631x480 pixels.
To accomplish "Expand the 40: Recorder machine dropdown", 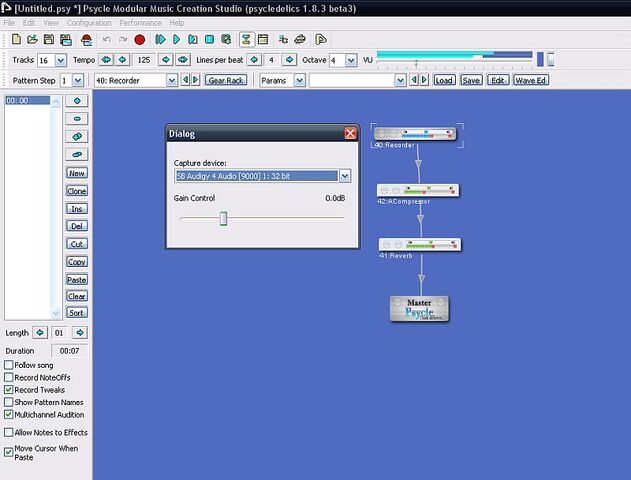I will coord(172,80).
